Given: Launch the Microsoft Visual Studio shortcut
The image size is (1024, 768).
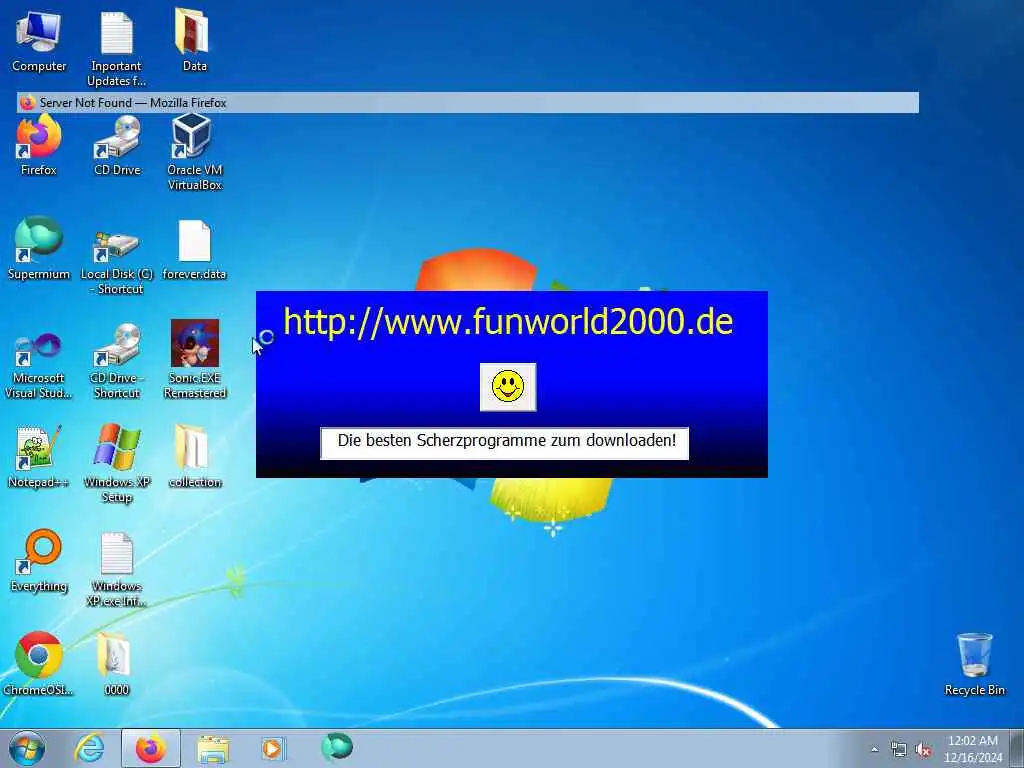Looking at the screenshot, I should (x=39, y=363).
